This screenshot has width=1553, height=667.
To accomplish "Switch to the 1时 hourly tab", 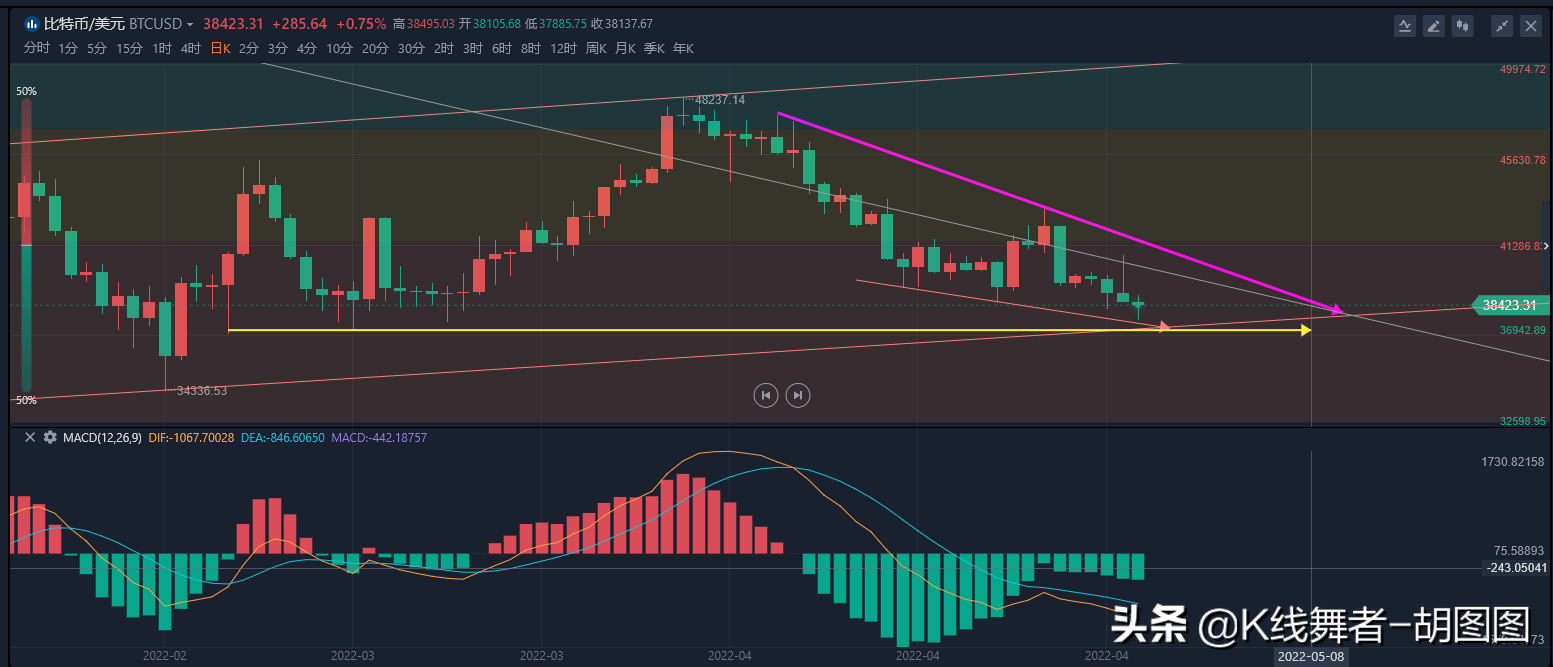I will (160, 47).
